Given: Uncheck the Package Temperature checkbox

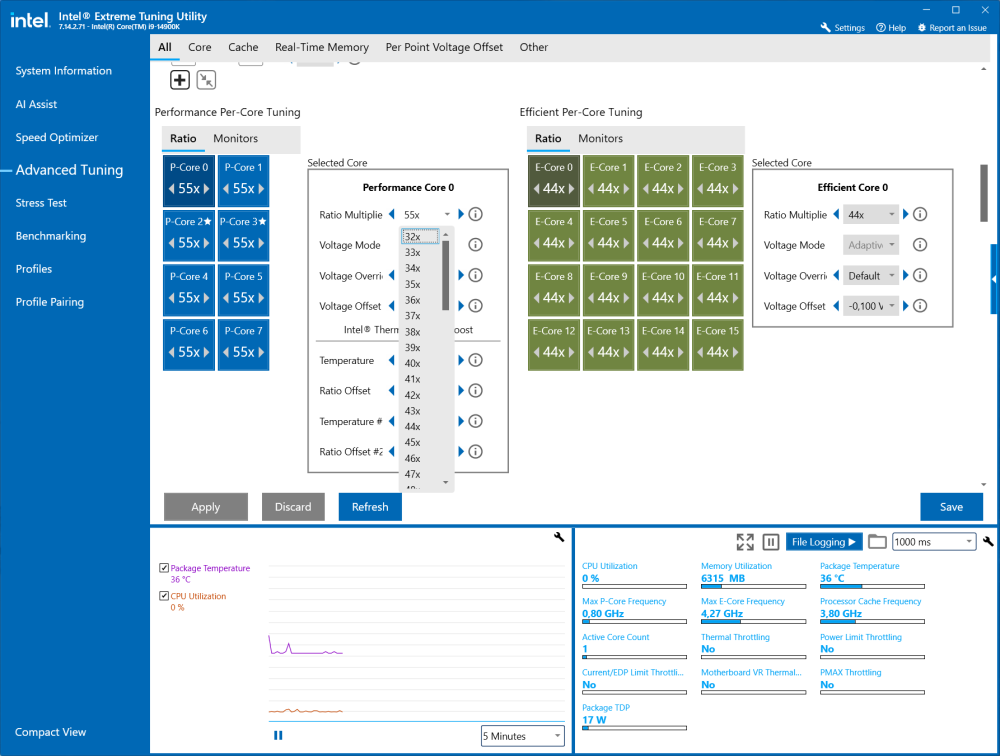Looking at the screenshot, I should pos(164,568).
